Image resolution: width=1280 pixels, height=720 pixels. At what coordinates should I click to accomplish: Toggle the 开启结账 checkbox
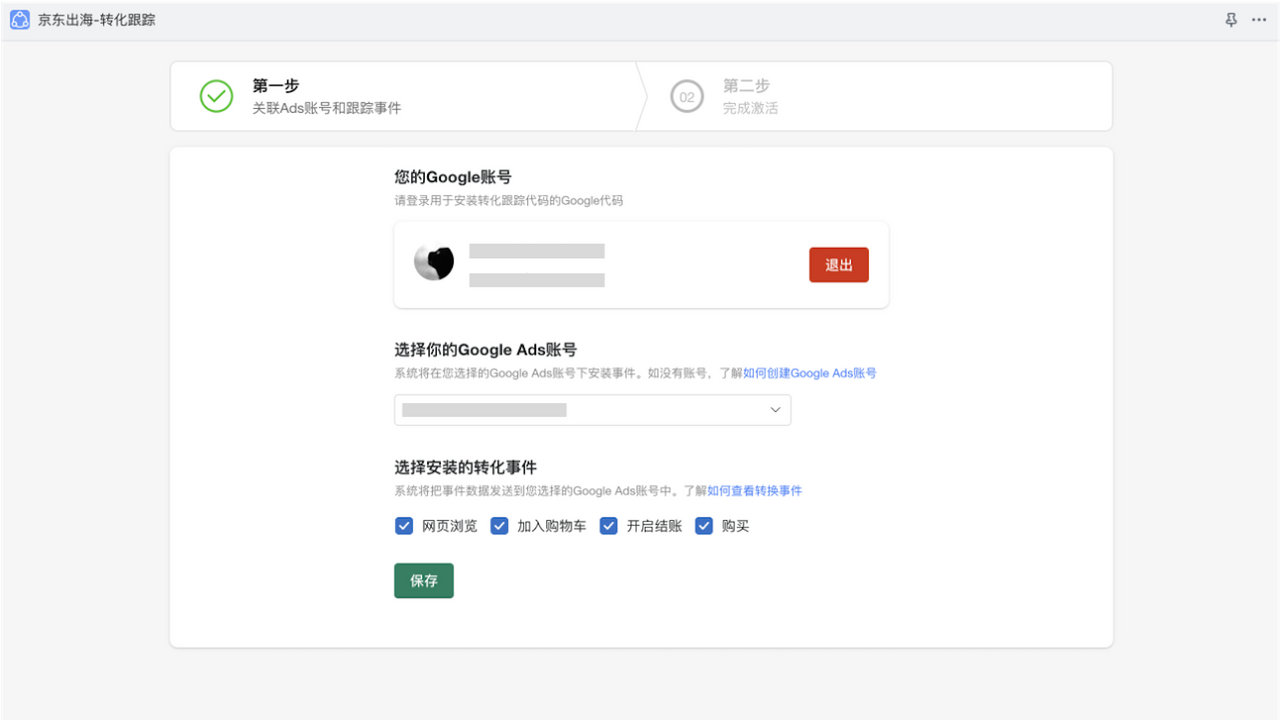608,526
